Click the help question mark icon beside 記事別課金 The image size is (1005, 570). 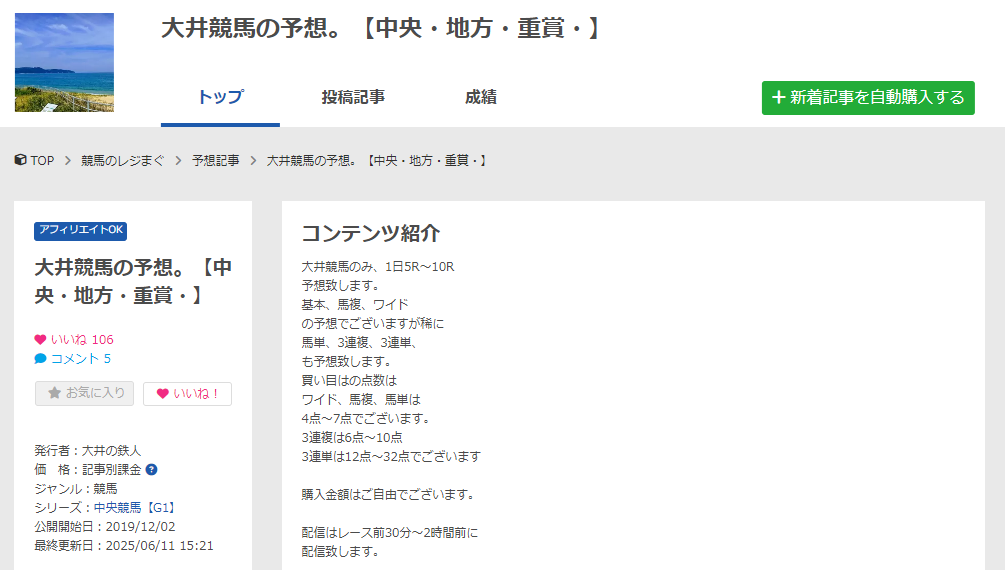point(151,469)
